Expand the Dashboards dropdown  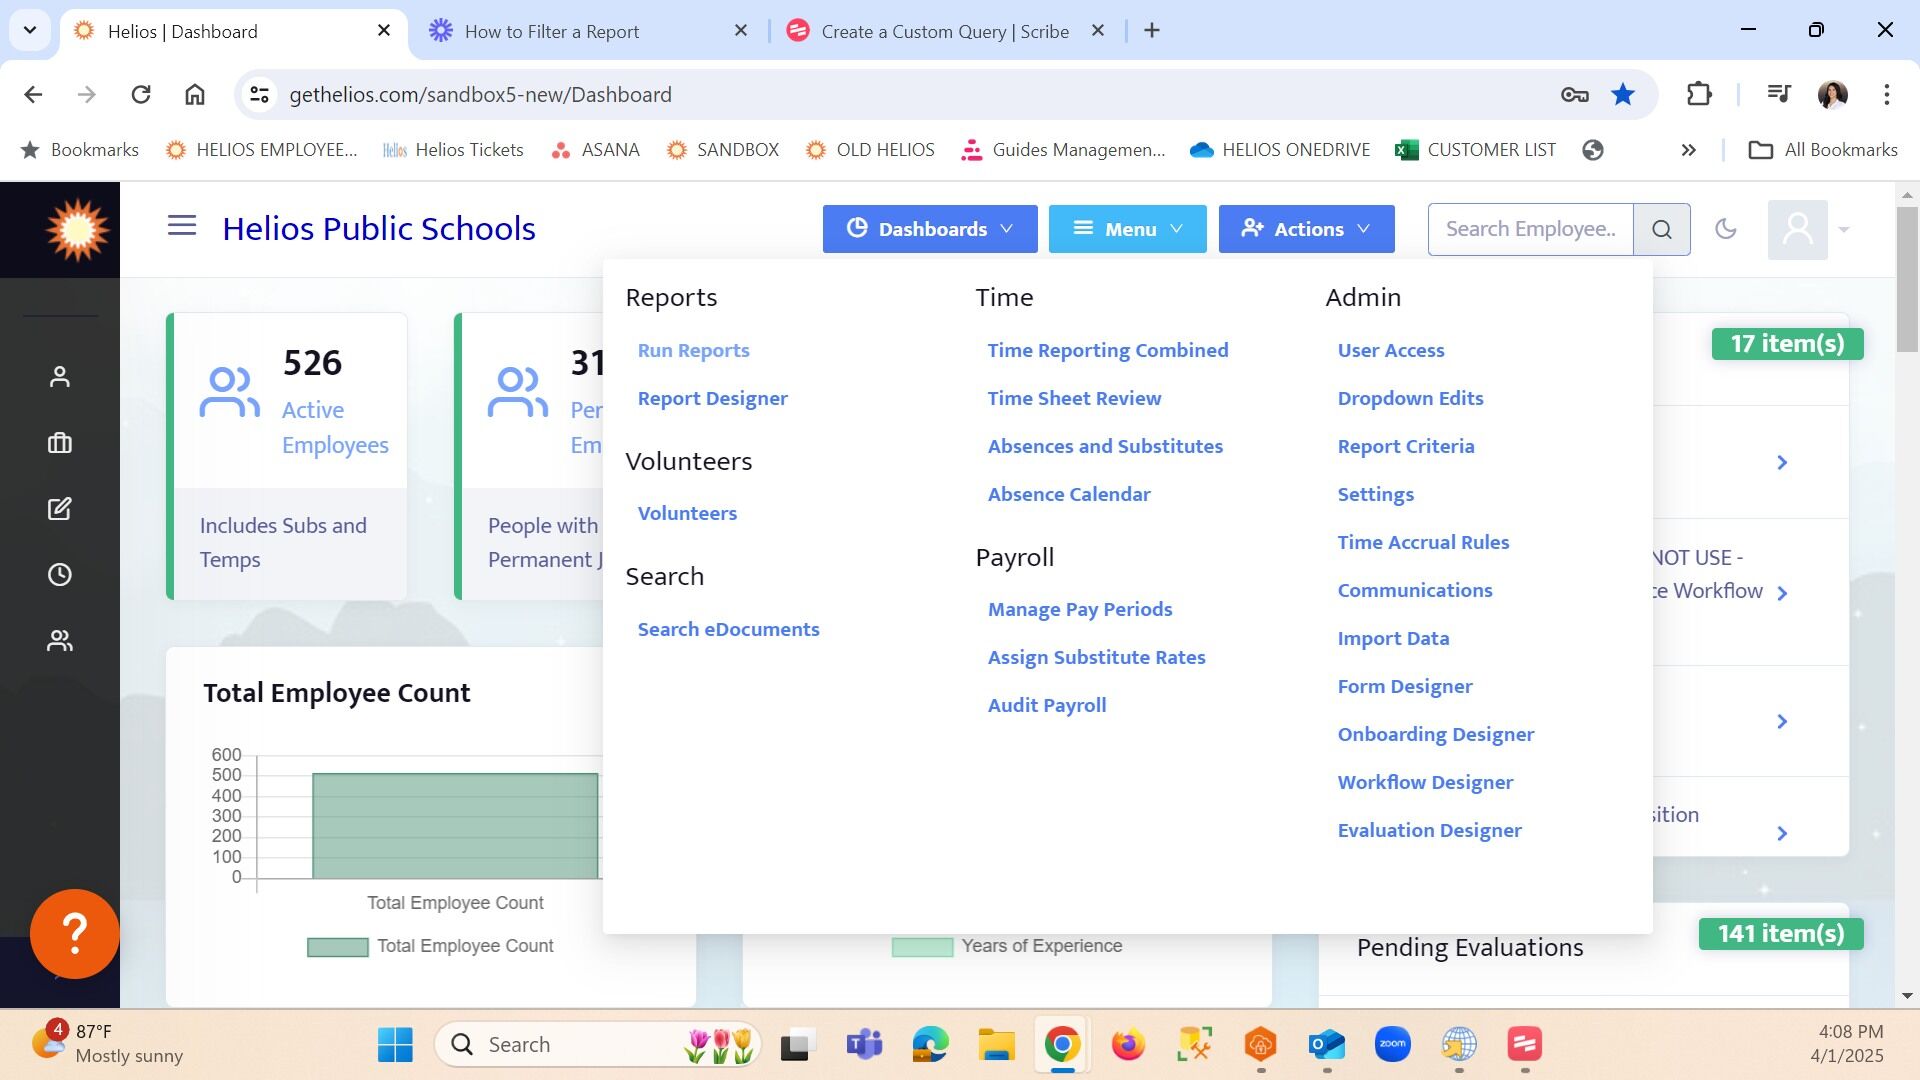click(929, 229)
